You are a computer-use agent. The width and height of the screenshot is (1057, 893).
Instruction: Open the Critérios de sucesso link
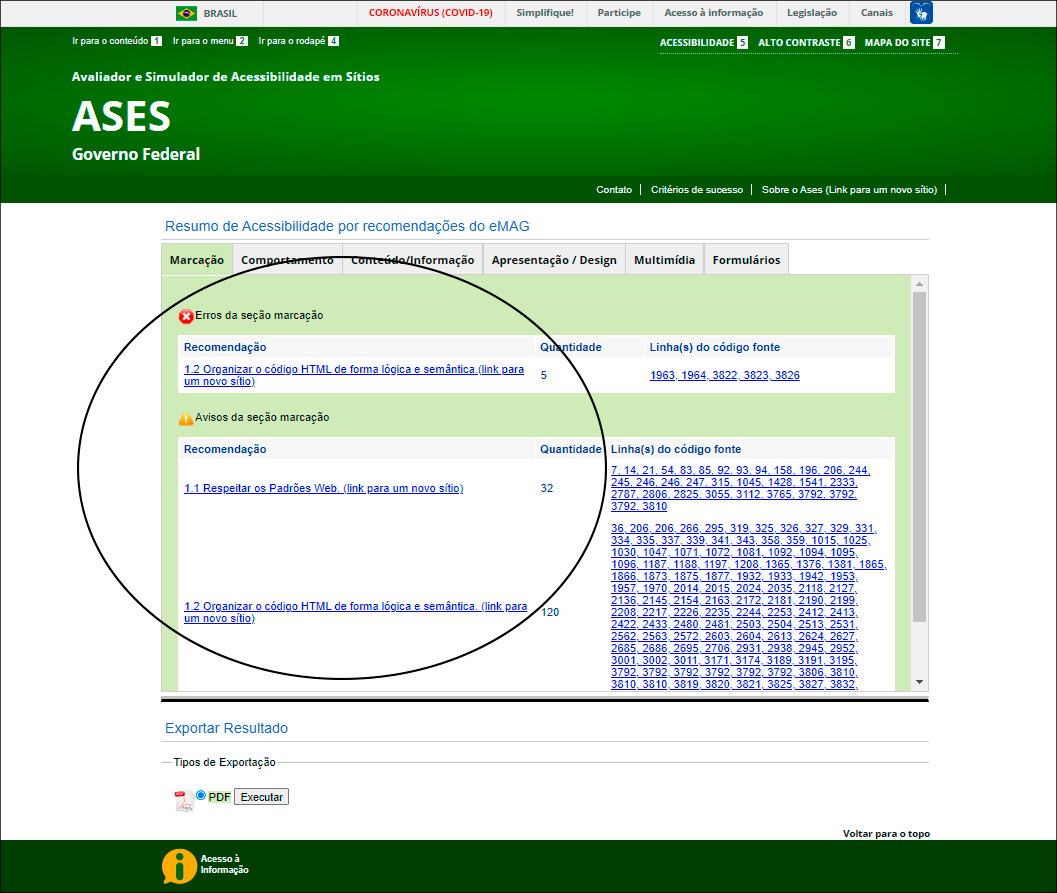[696, 190]
